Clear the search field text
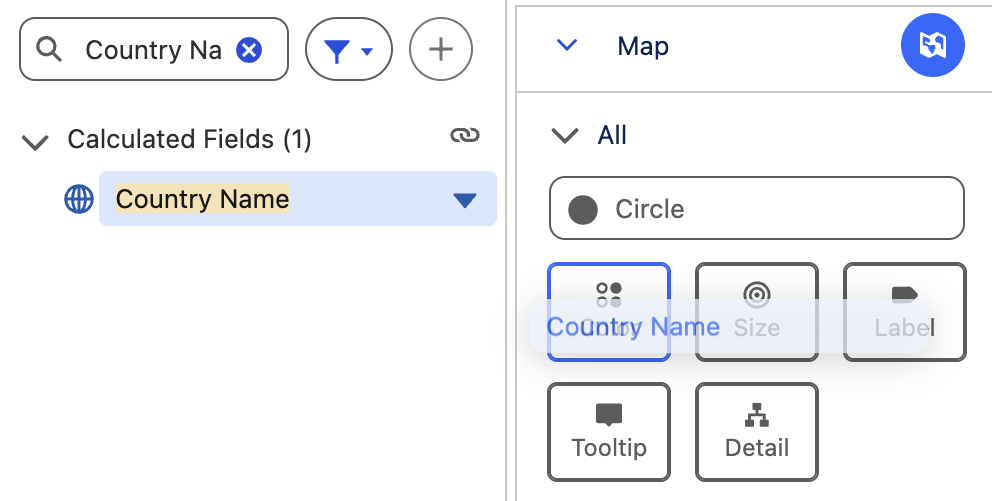Screen dimensions: 992x501 point(249,49)
